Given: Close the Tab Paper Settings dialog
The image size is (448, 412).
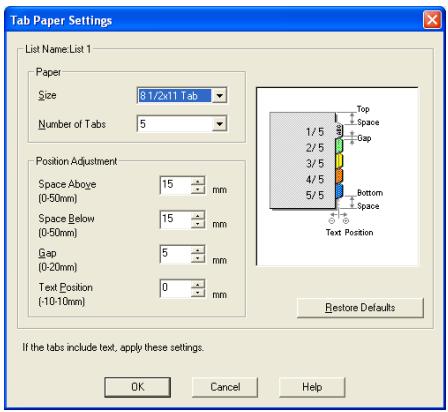Looking at the screenshot, I should click(x=432, y=20).
